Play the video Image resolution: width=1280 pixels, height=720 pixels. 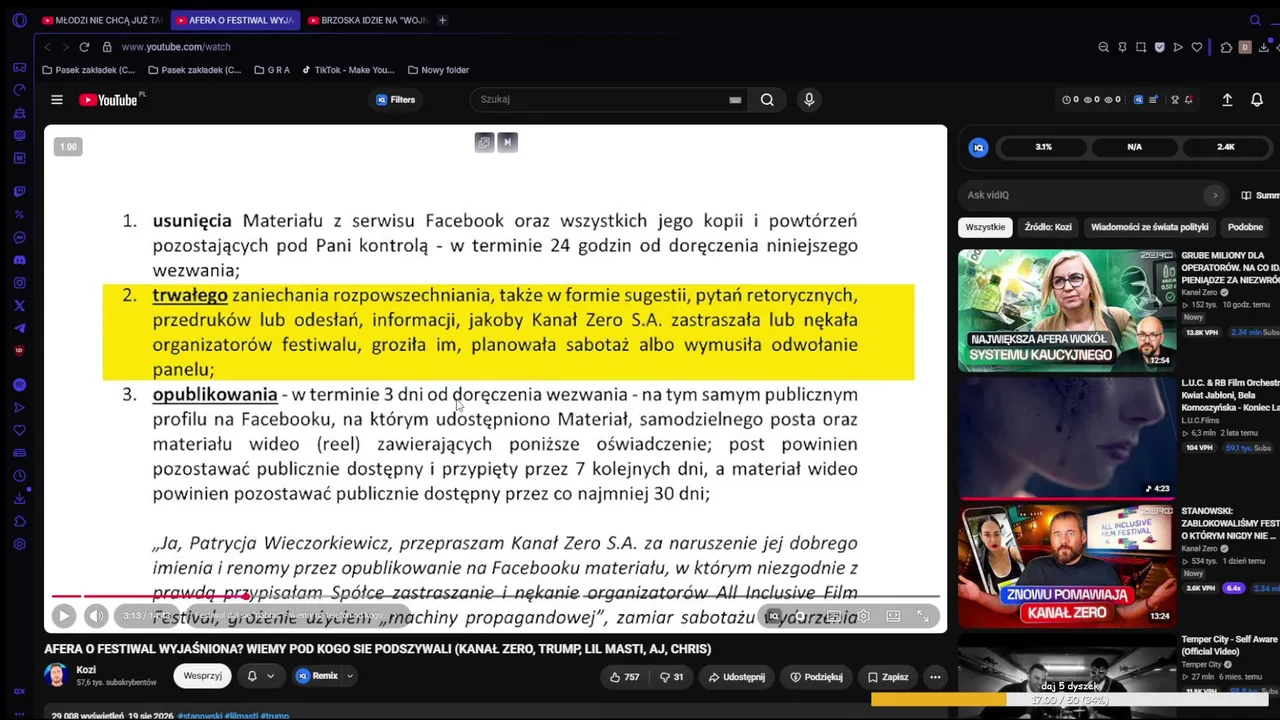[x=63, y=616]
